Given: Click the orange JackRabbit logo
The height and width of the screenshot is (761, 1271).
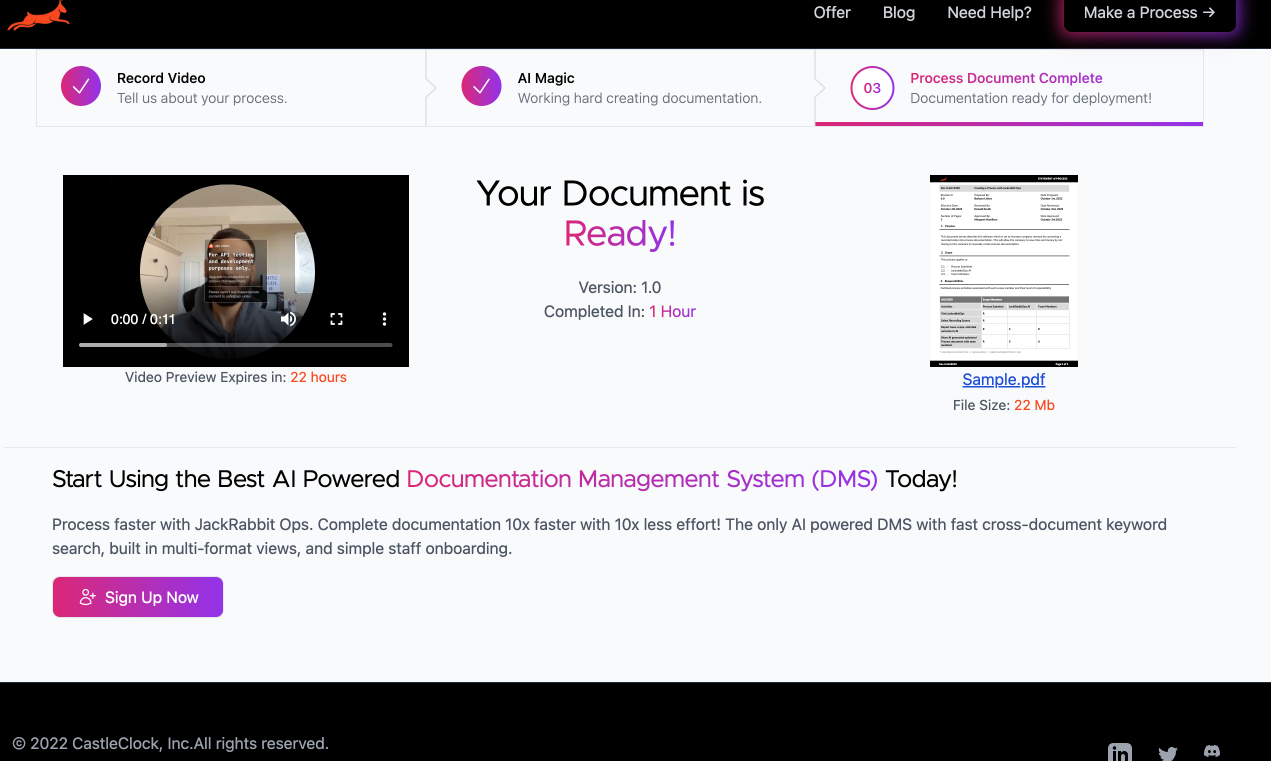Looking at the screenshot, I should point(38,14).
